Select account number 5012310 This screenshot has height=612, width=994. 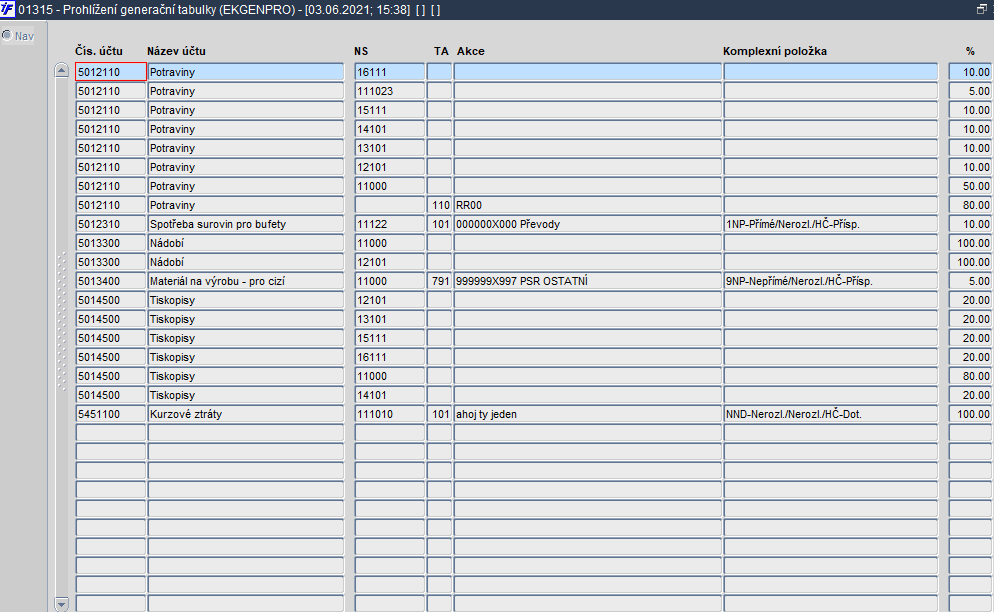click(111, 224)
